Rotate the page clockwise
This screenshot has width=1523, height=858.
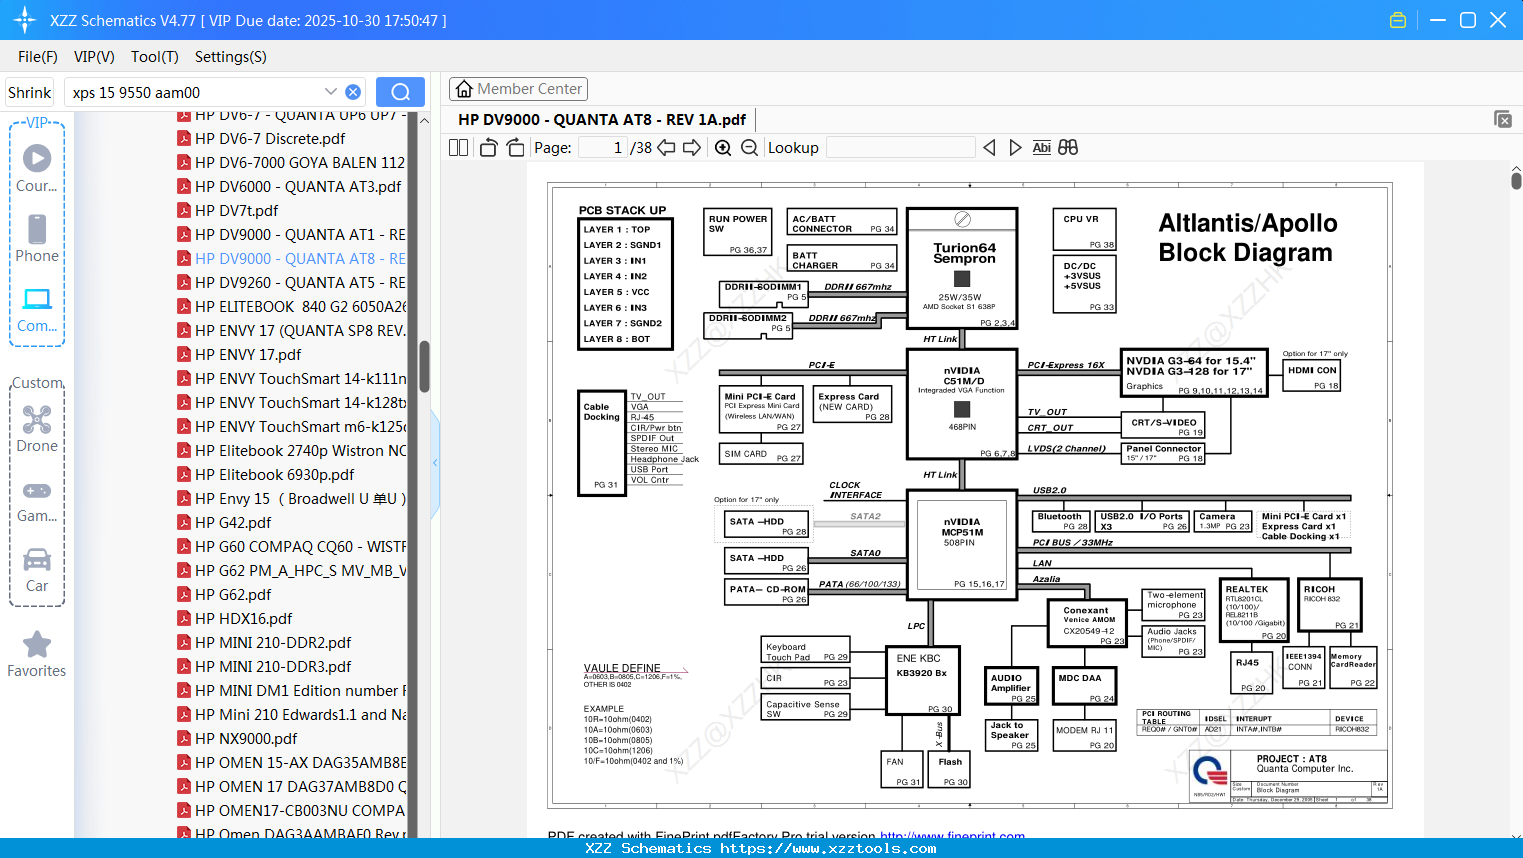515,148
